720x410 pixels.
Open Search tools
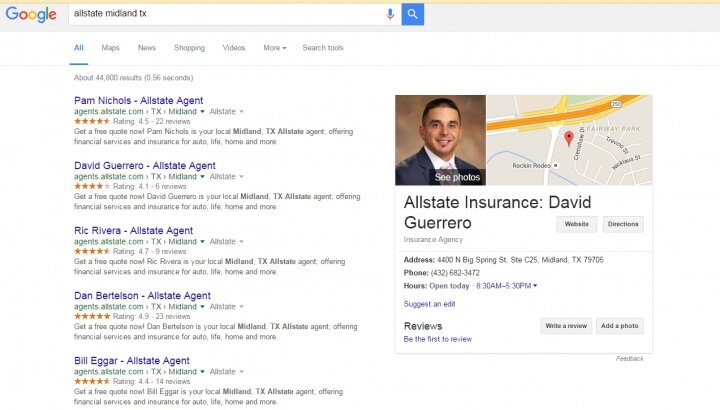click(x=323, y=48)
